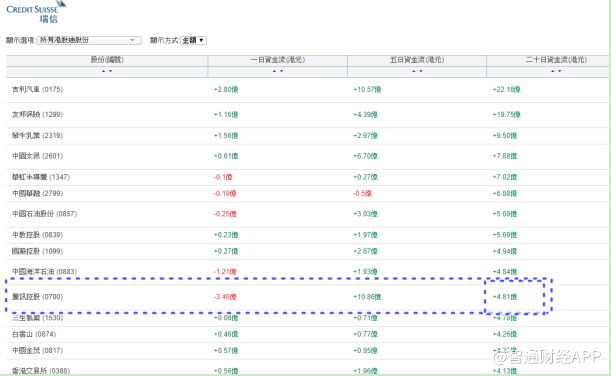611x376 pixels.
Task: Select stock 中國太保 (2601)
Action: (x=37, y=156)
